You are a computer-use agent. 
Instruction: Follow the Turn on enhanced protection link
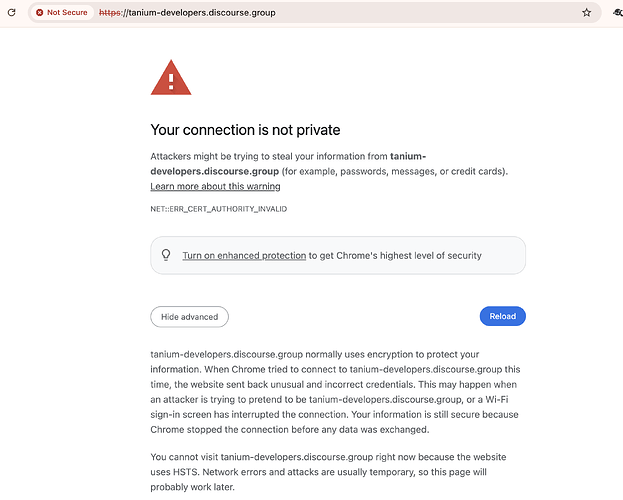pos(244,256)
